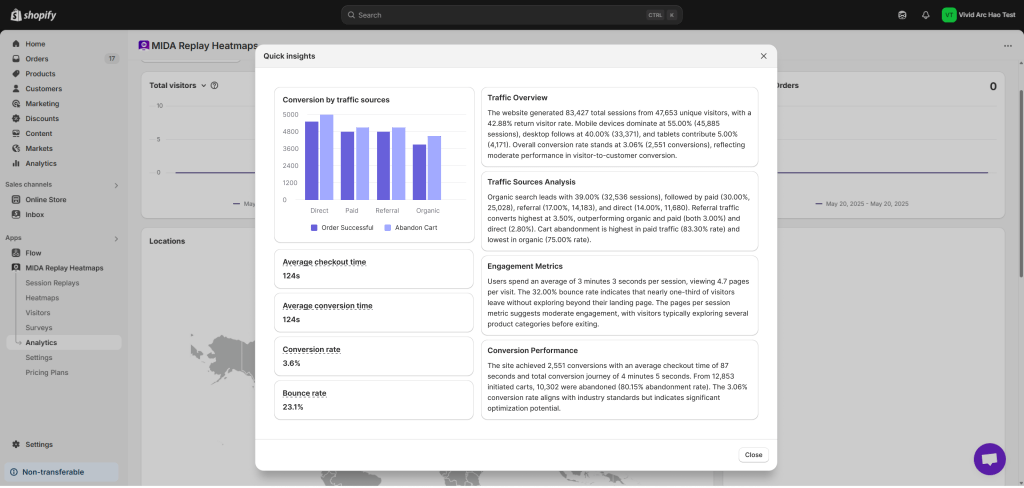
Task: Click the Quick insights dialog title
Action: [x=289, y=56]
